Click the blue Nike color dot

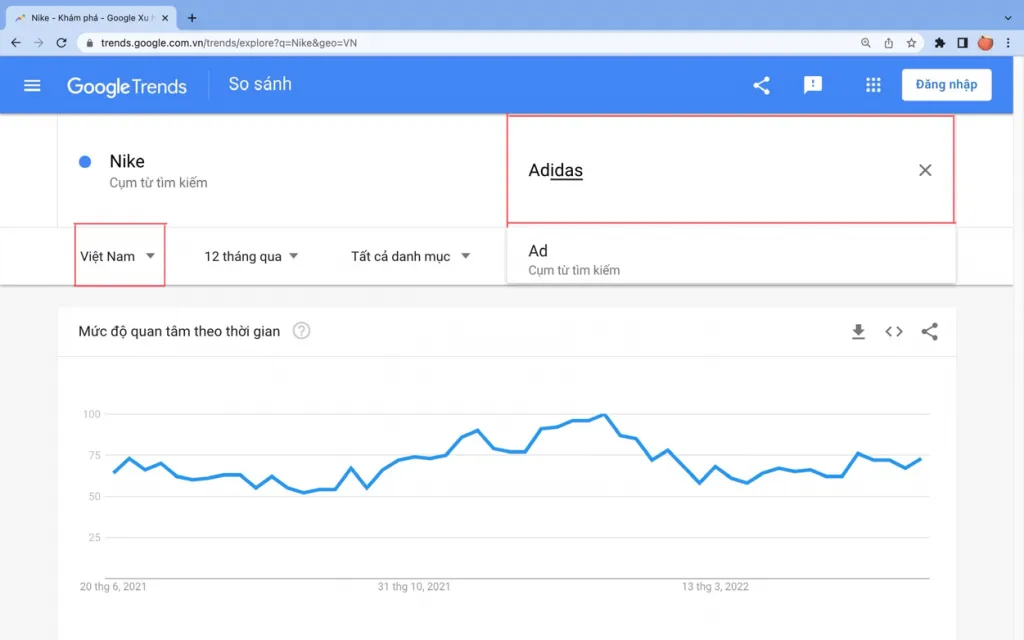pyautogui.click(x=85, y=161)
